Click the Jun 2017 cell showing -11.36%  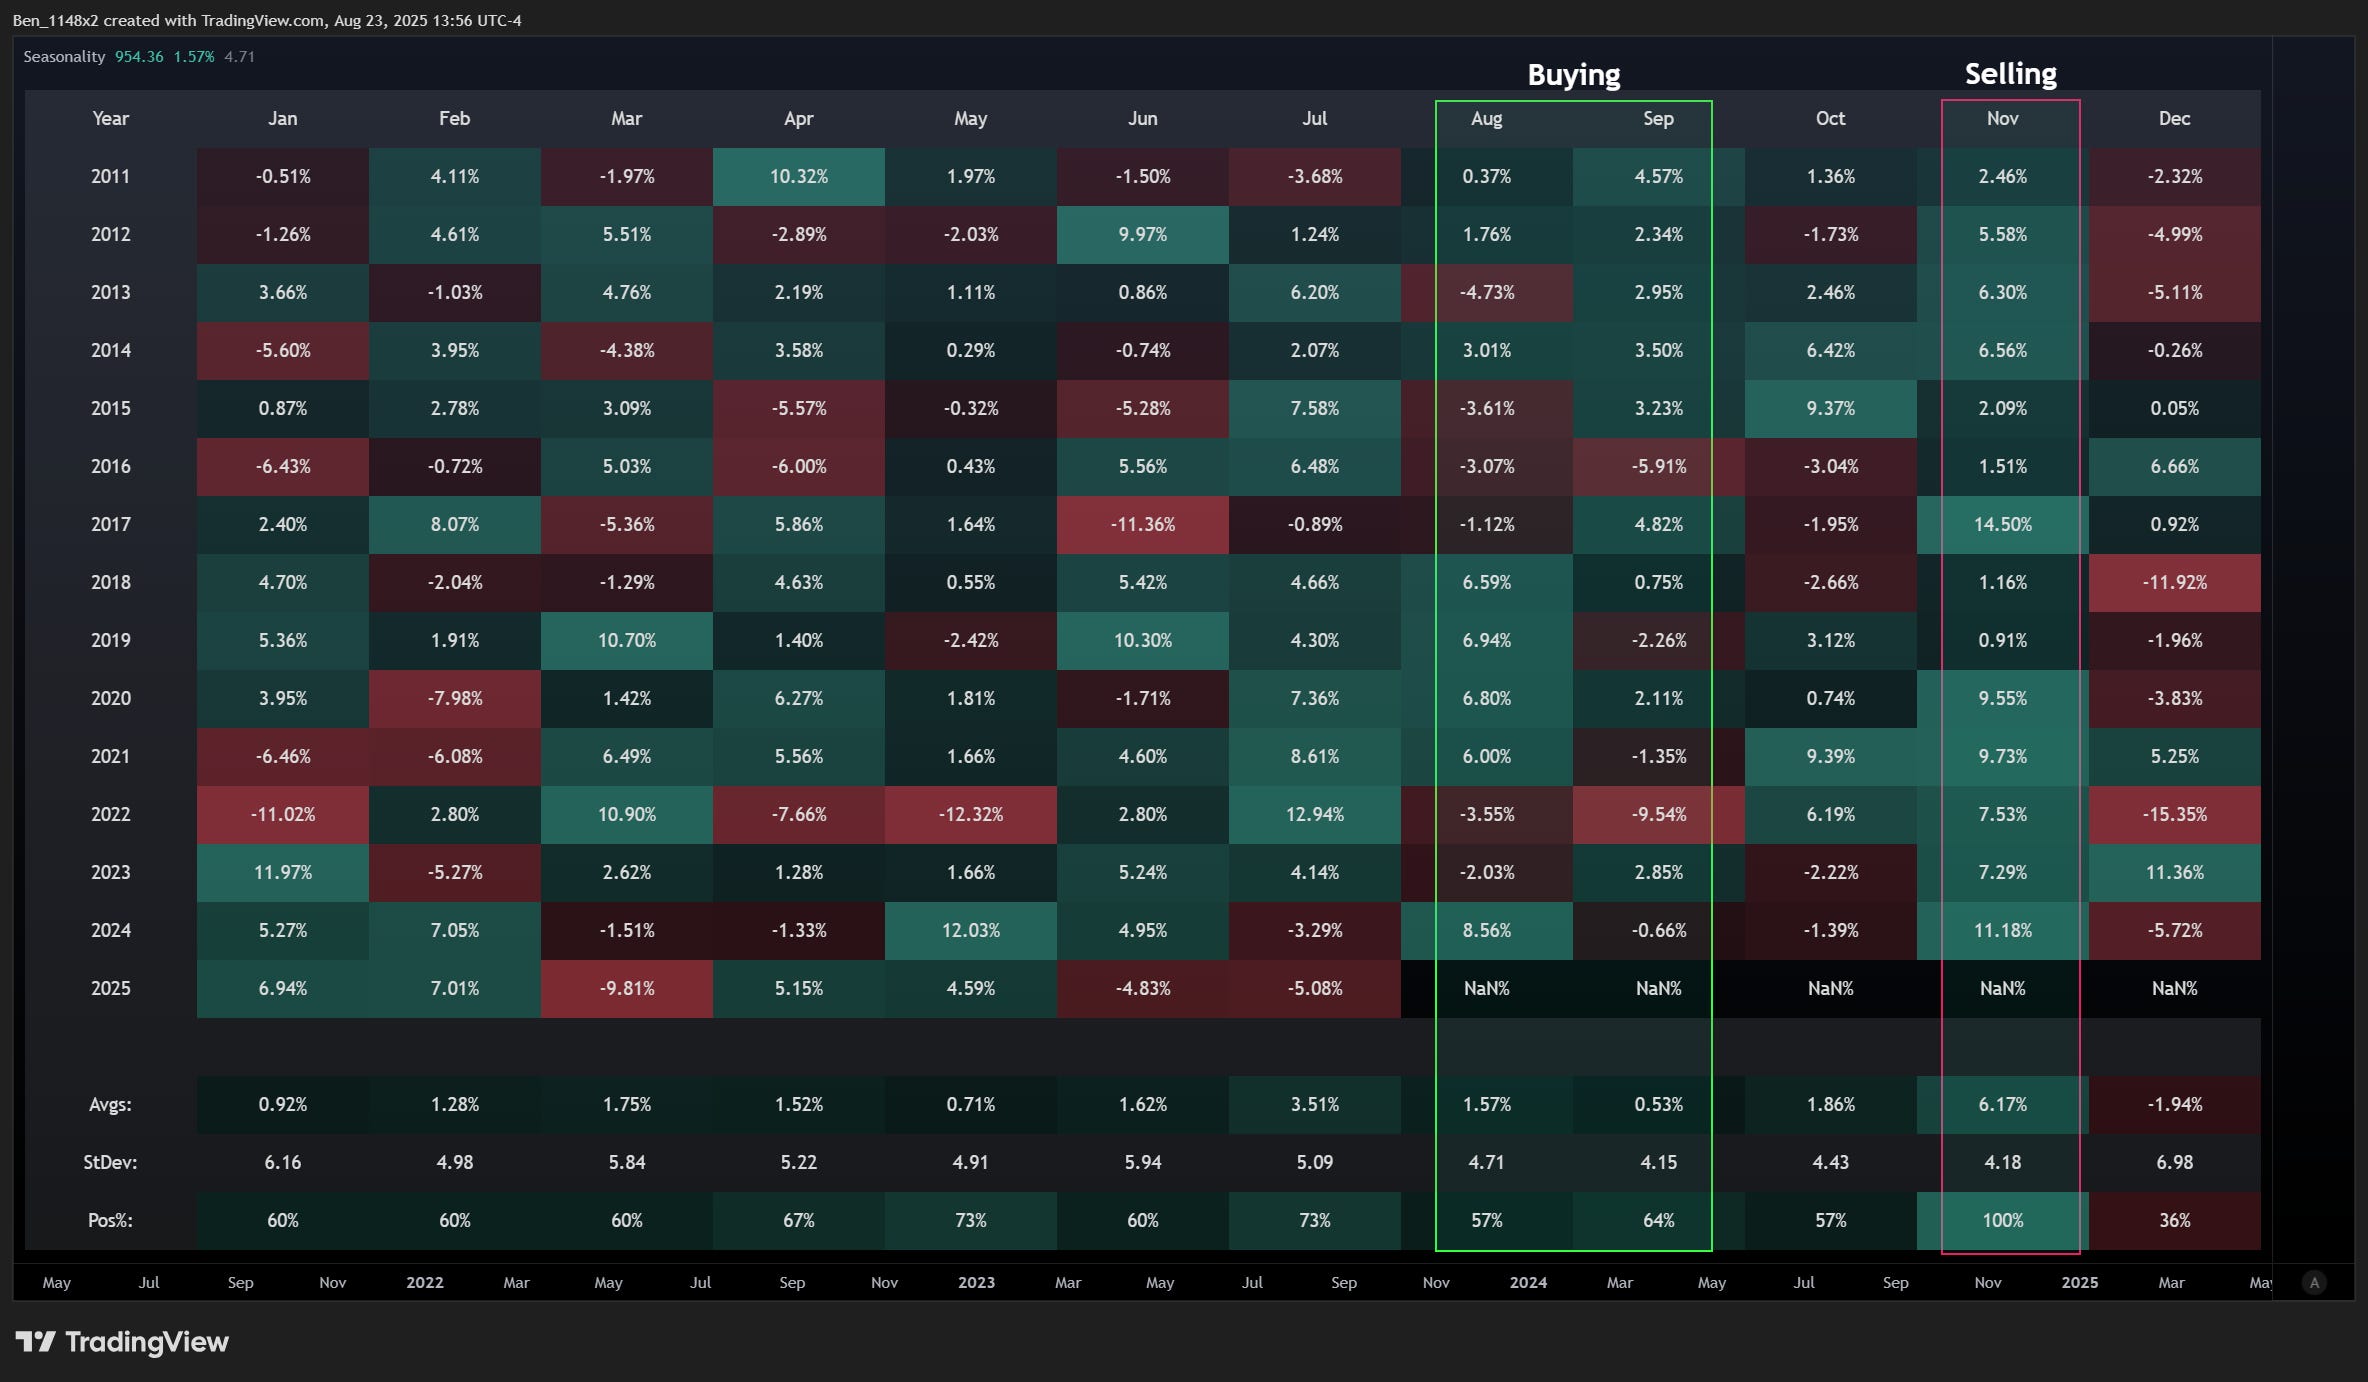(x=1142, y=525)
